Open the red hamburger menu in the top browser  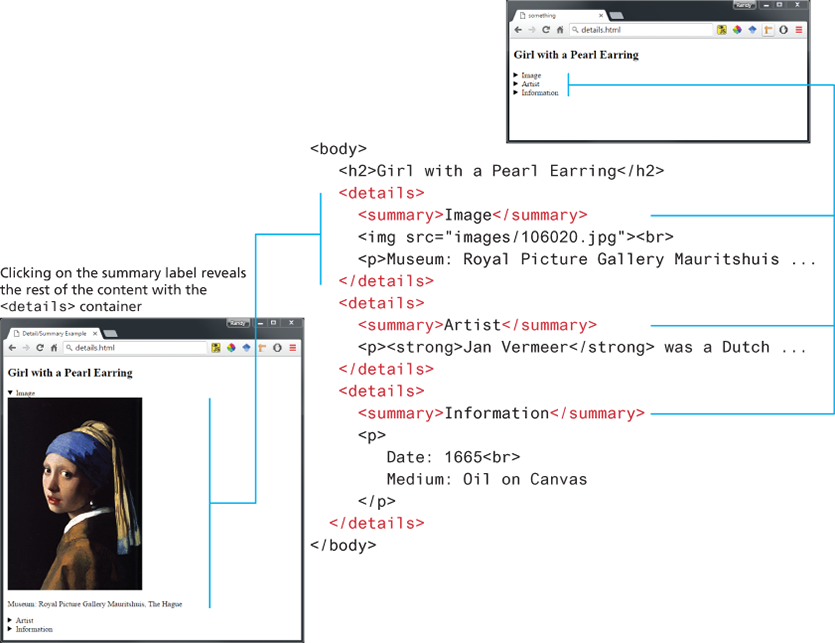point(799,30)
